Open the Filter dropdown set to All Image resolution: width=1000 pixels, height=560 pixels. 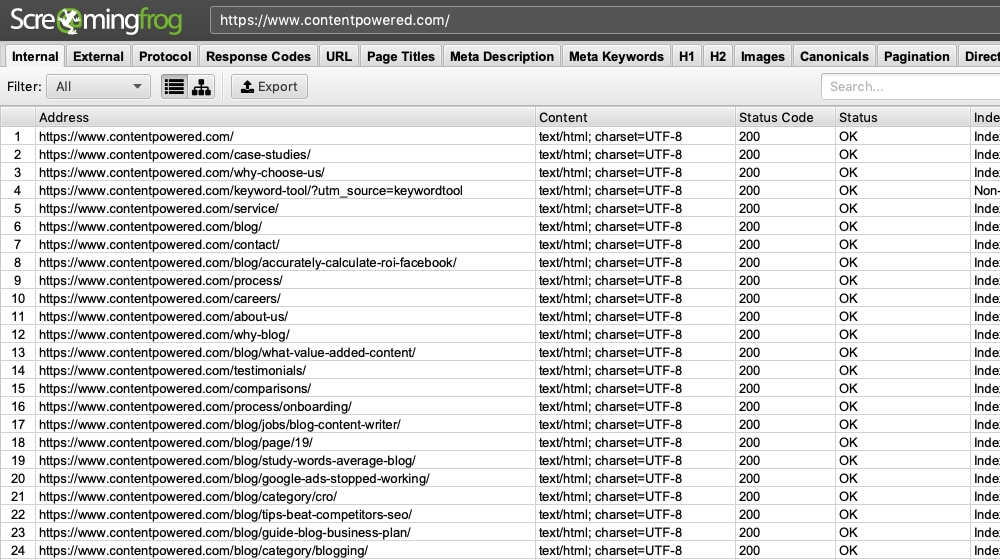point(99,87)
